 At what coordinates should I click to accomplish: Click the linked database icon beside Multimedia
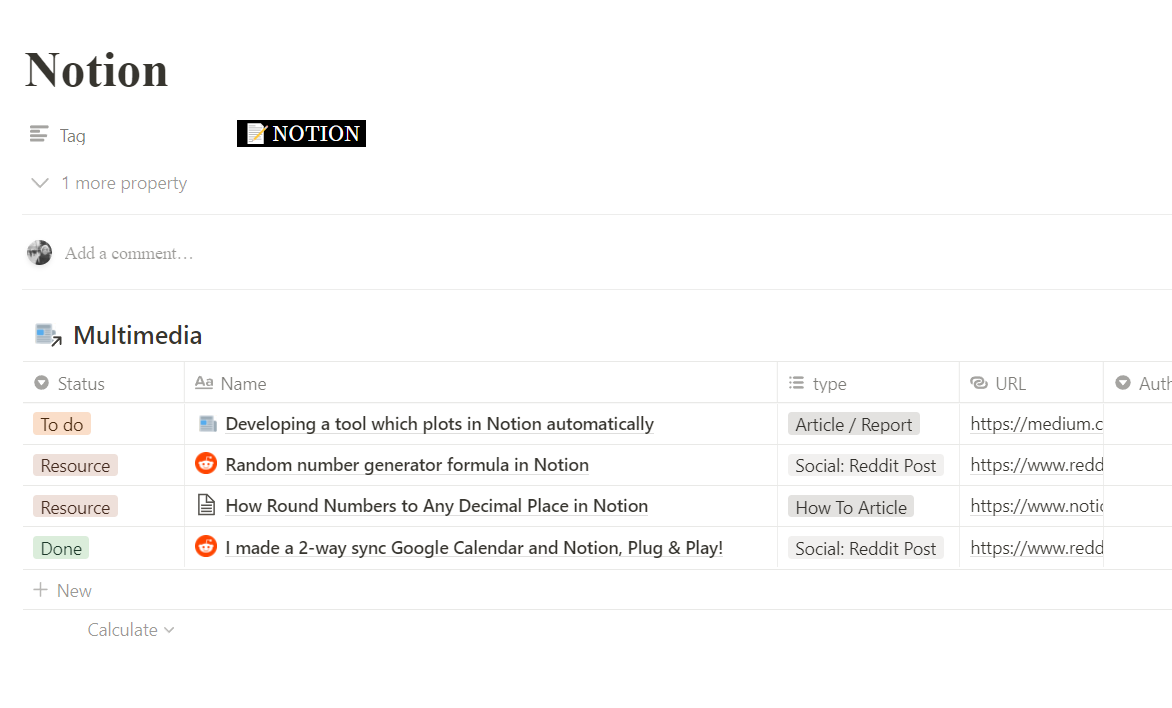click(x=49, y=335)
